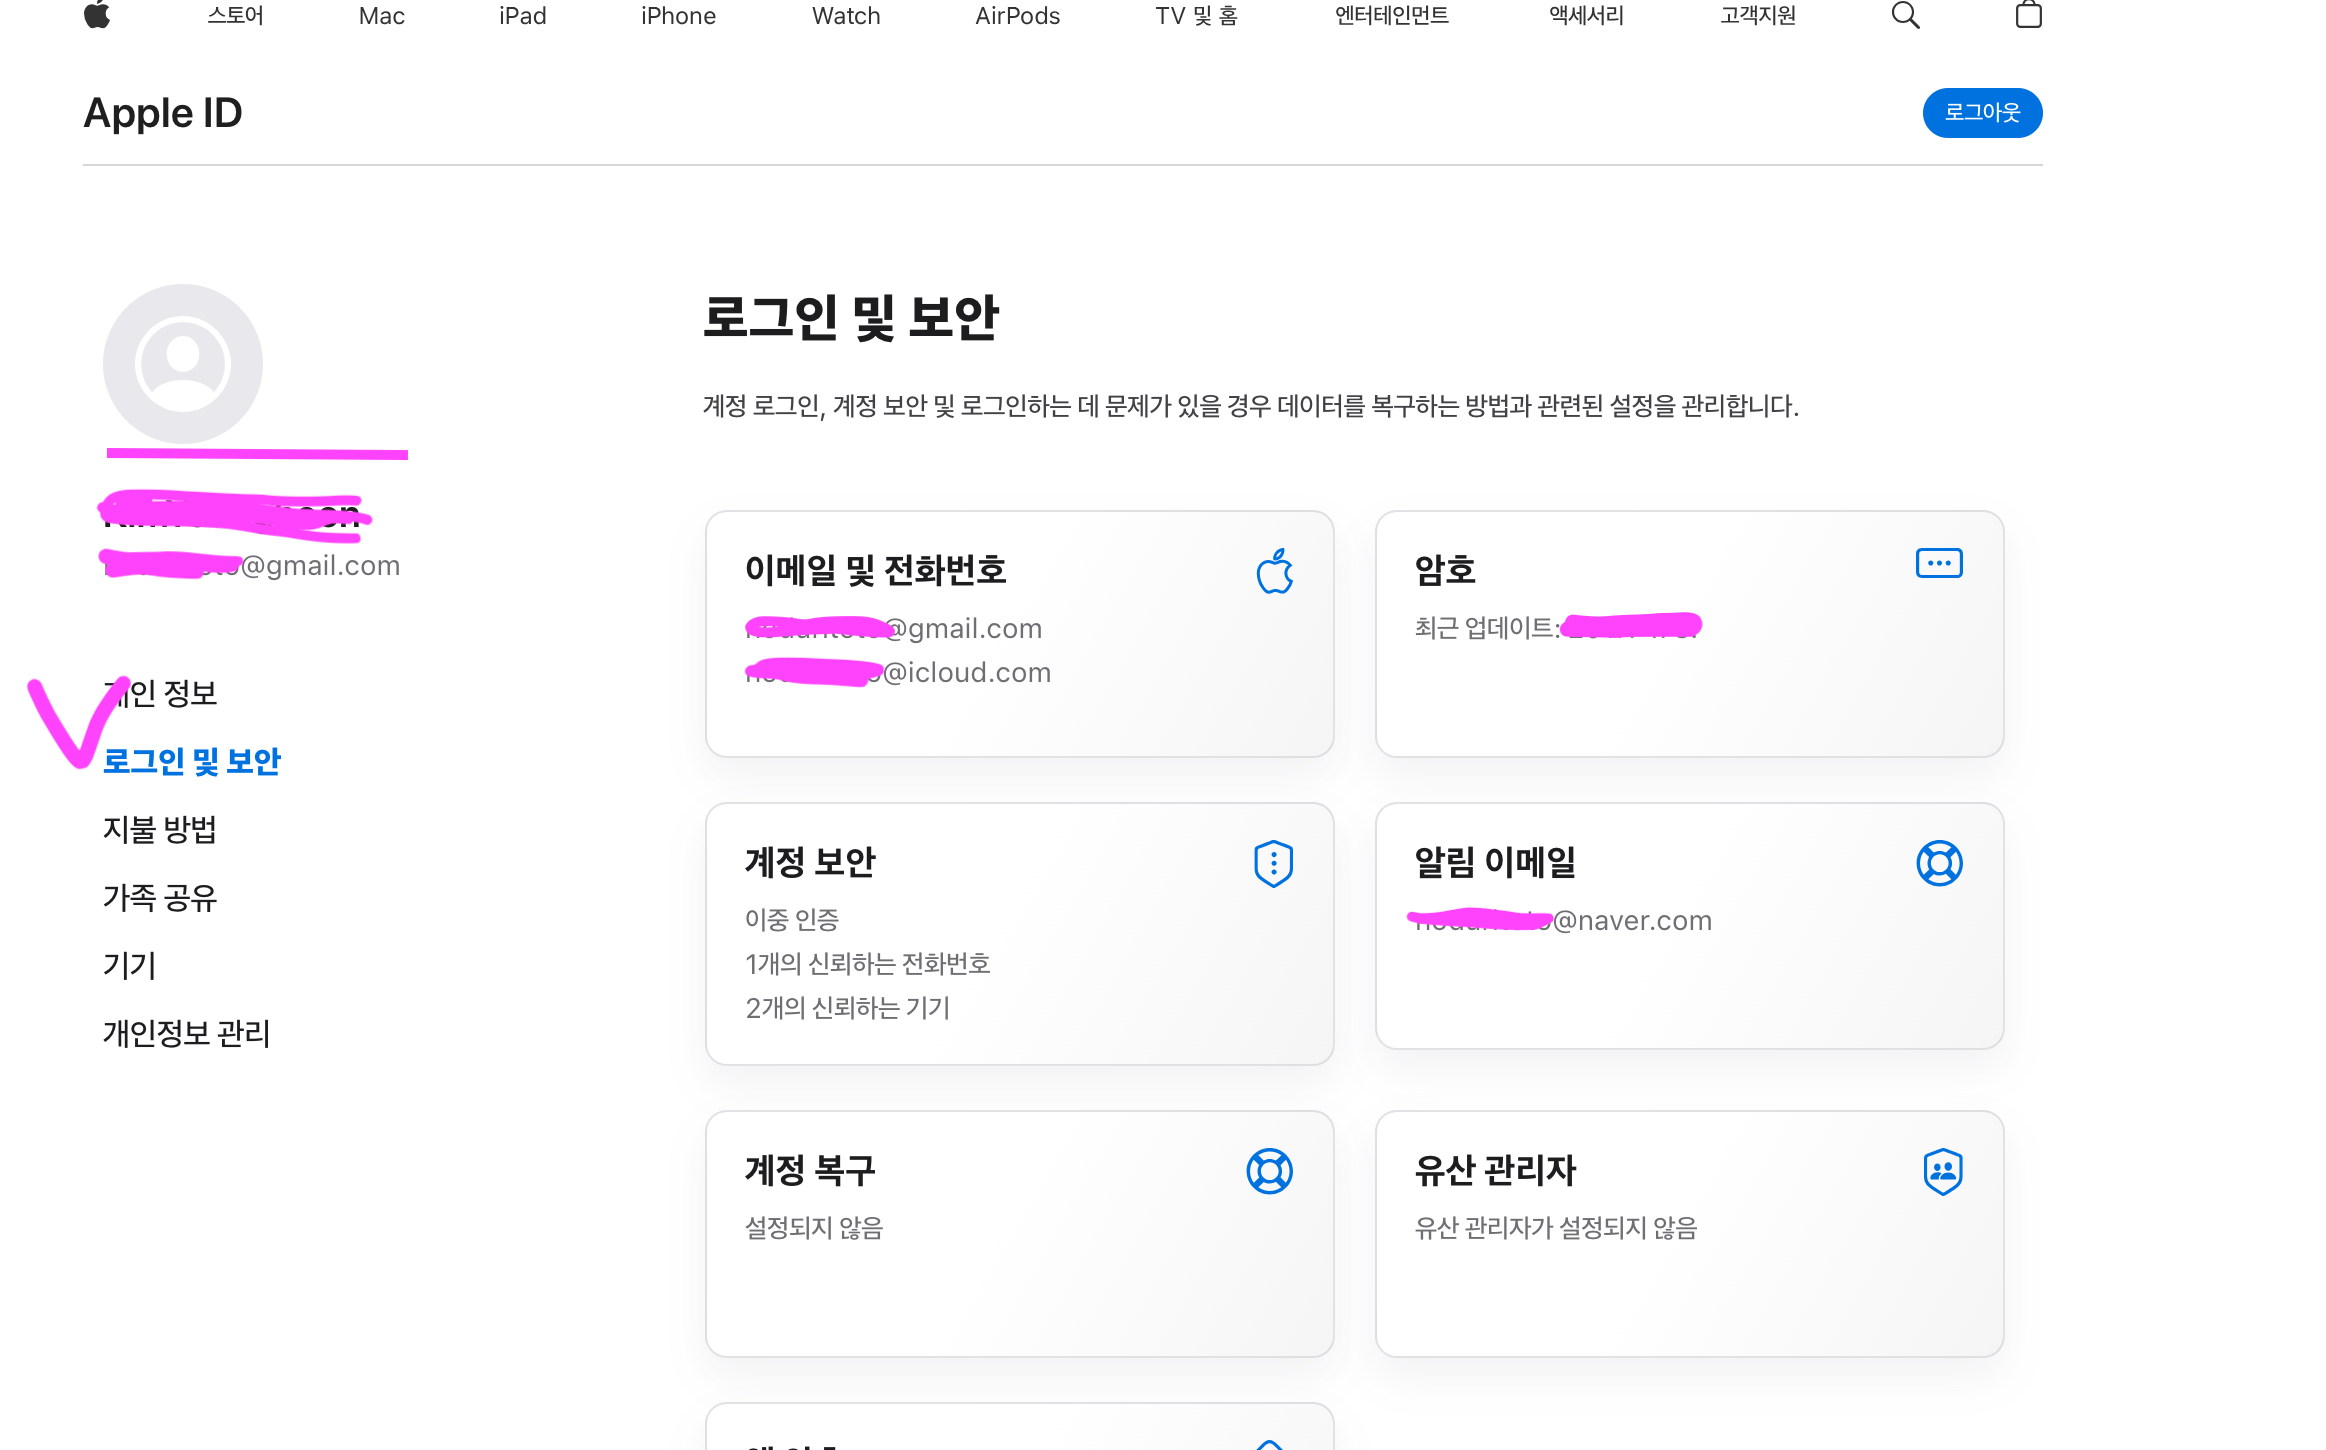Click the people shield icon on 유산 관리자 card

tap(1942, 1171)
